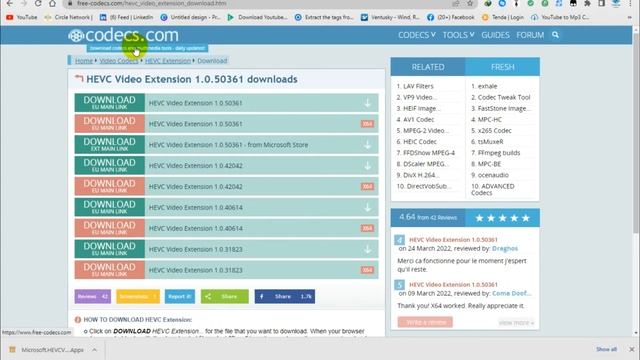
Task: Open MPC-HC fresh link
Action: point(490,120)
